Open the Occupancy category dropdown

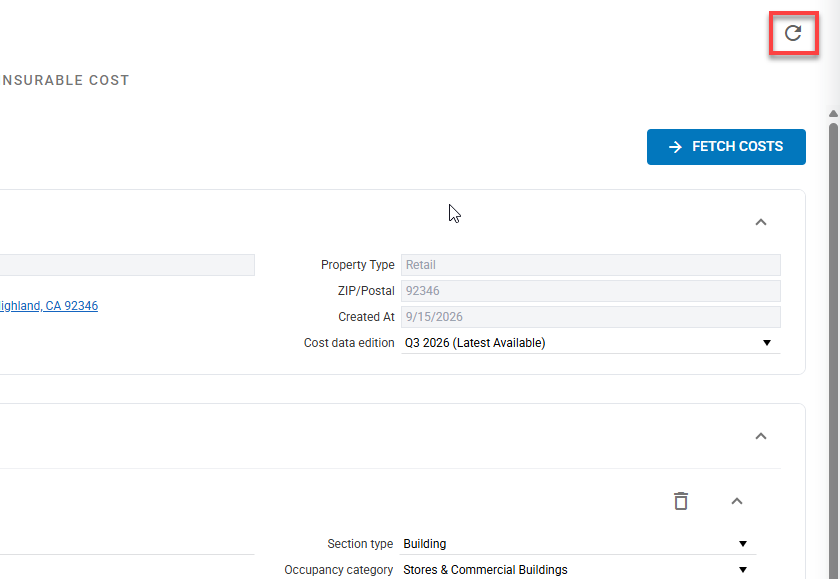578,569
